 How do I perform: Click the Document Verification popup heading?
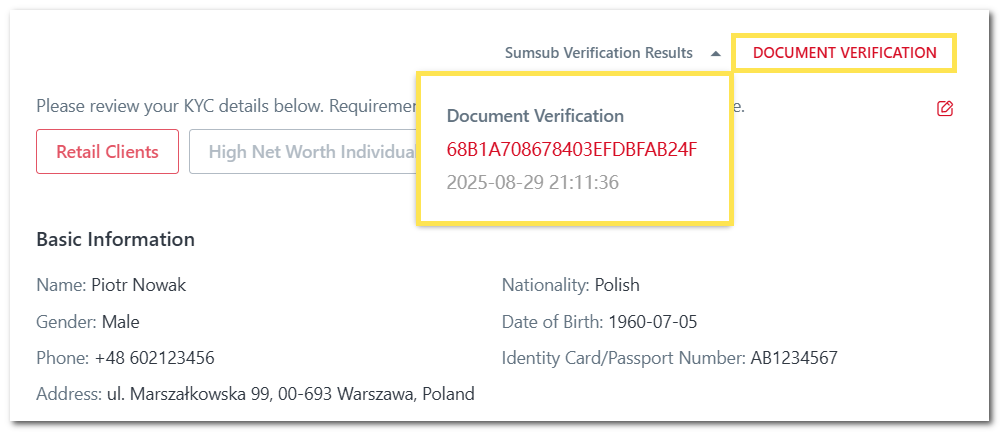[535, 116]
